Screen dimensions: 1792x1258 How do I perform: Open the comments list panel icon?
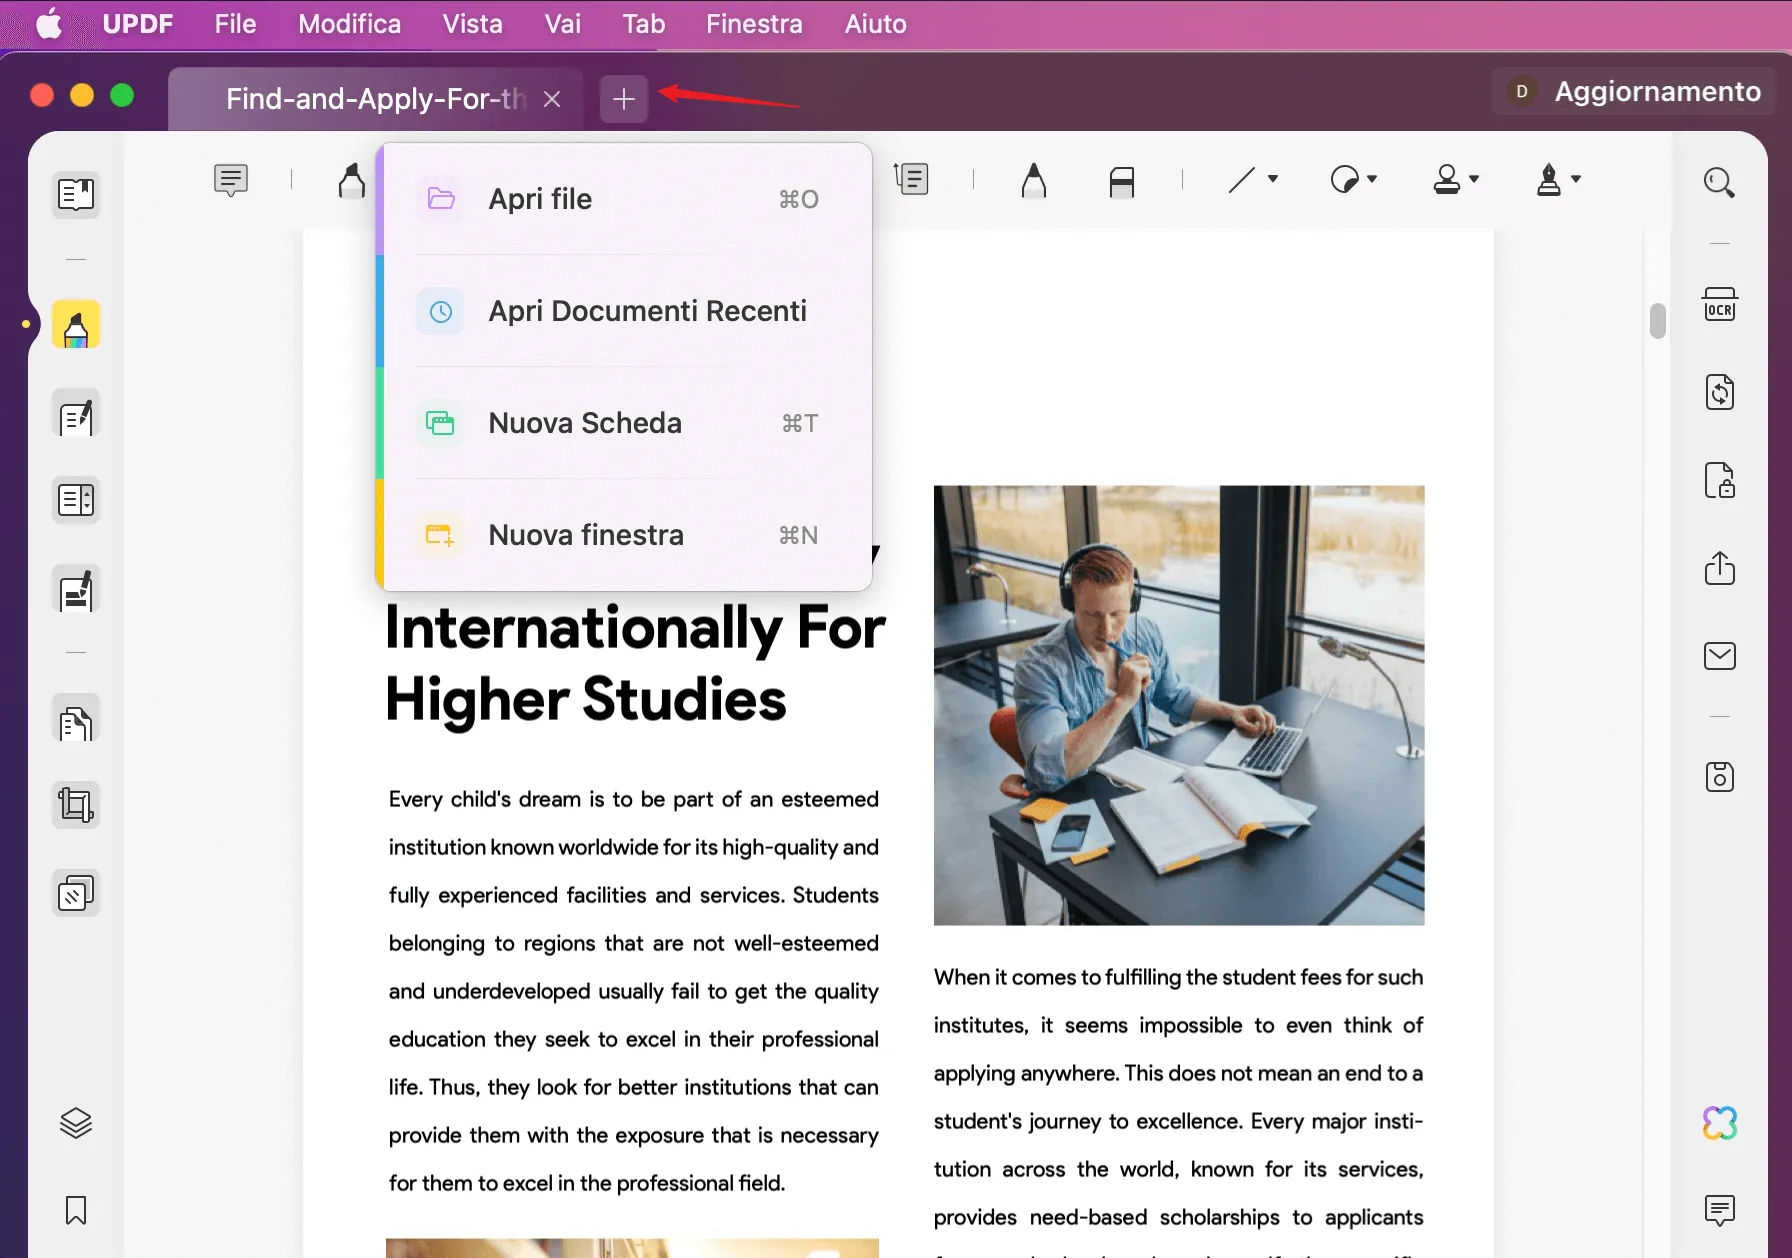(x=1720, y=1210)
